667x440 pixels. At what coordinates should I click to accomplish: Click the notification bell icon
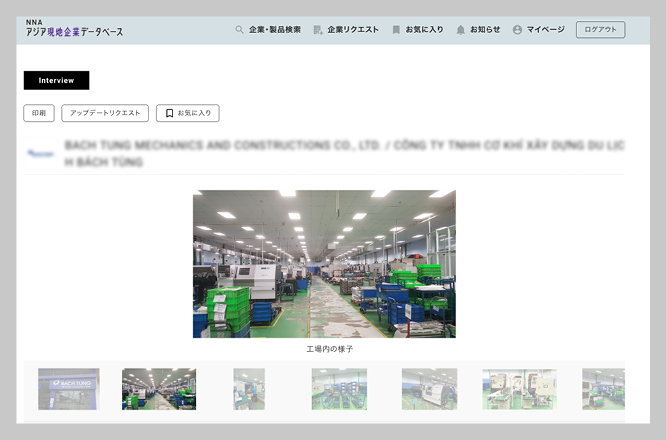[460, 30]
